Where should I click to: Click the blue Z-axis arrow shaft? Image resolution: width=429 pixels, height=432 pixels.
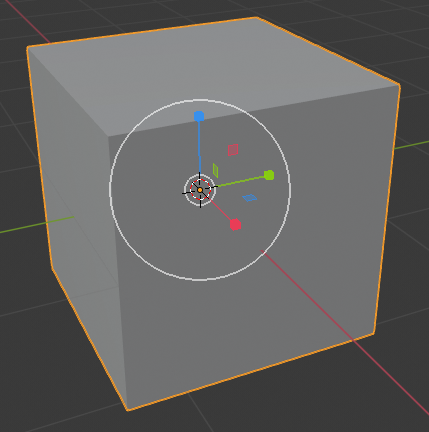199,147
